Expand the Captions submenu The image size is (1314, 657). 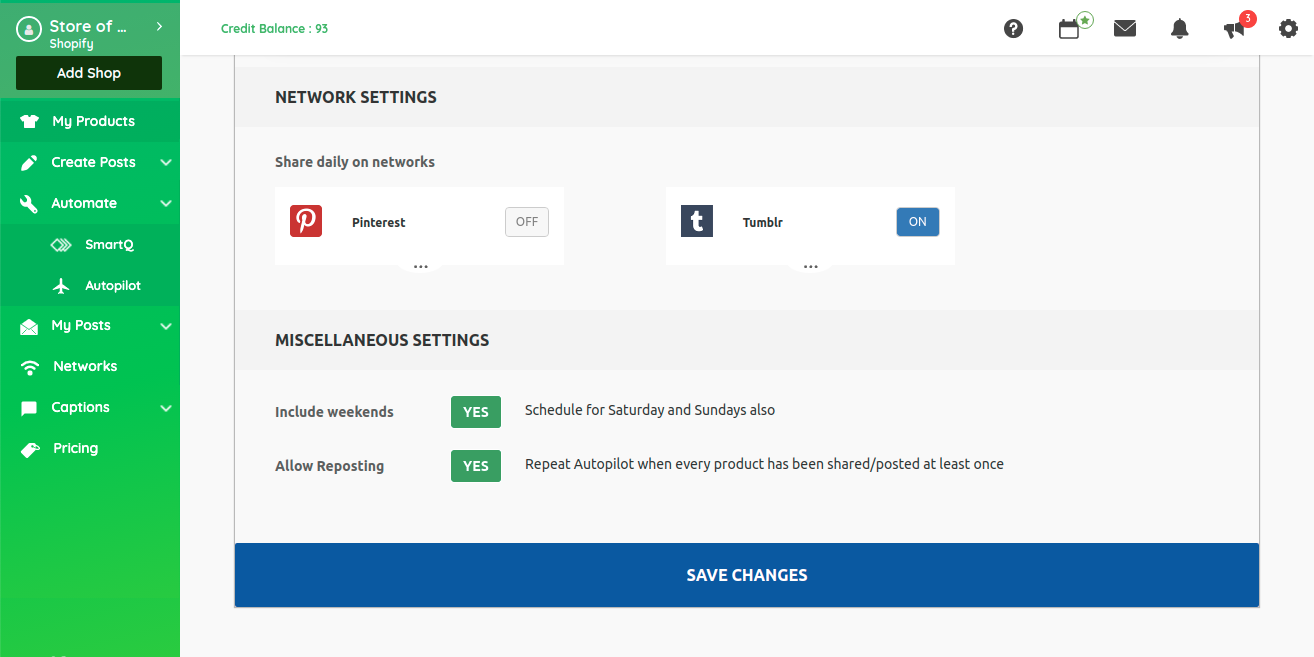(x=166, y=407)
